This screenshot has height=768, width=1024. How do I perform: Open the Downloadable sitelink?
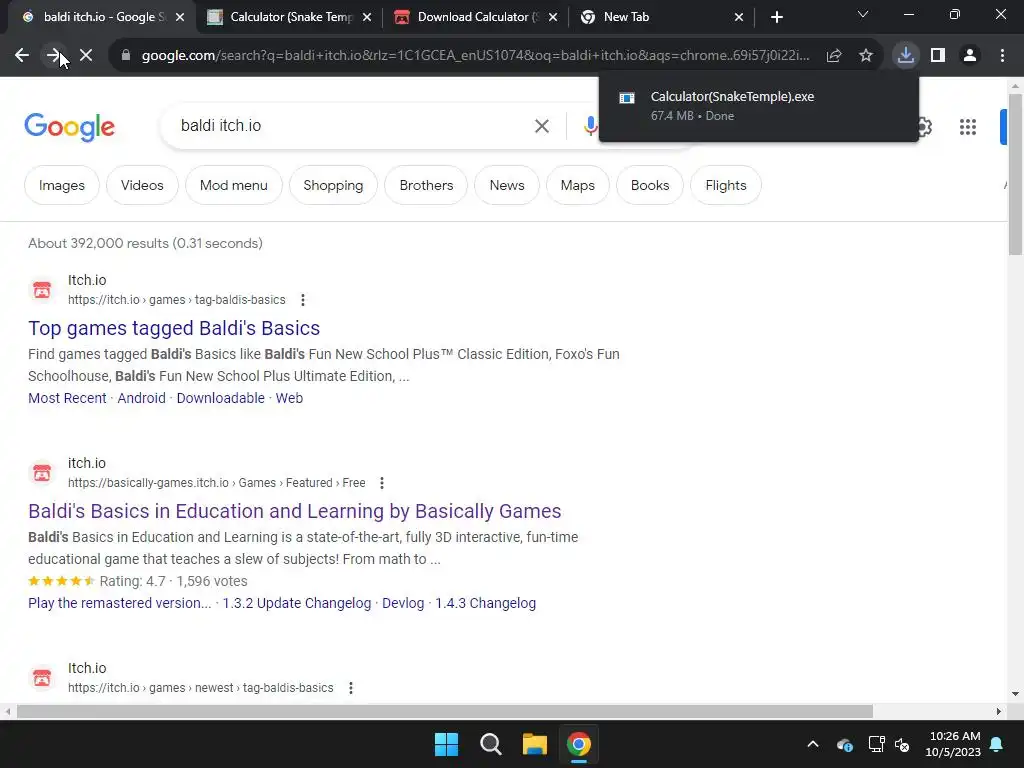coord(221,398)
